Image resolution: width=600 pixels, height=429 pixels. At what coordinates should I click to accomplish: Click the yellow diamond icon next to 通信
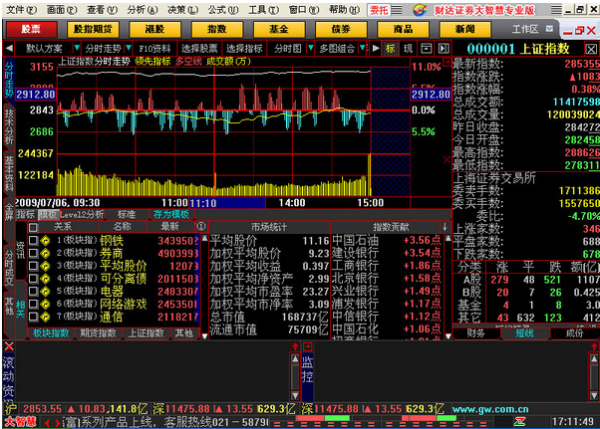(46, 316)
